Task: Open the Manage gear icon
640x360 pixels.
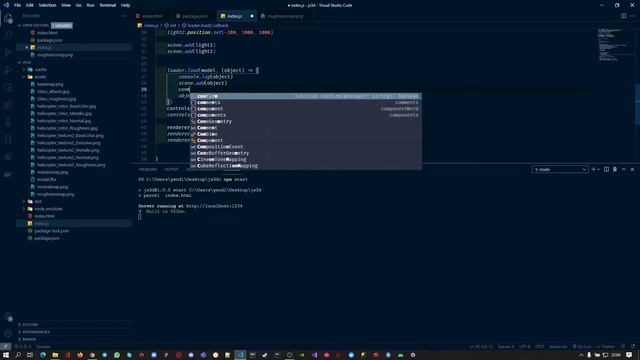Action: point(8,333)
